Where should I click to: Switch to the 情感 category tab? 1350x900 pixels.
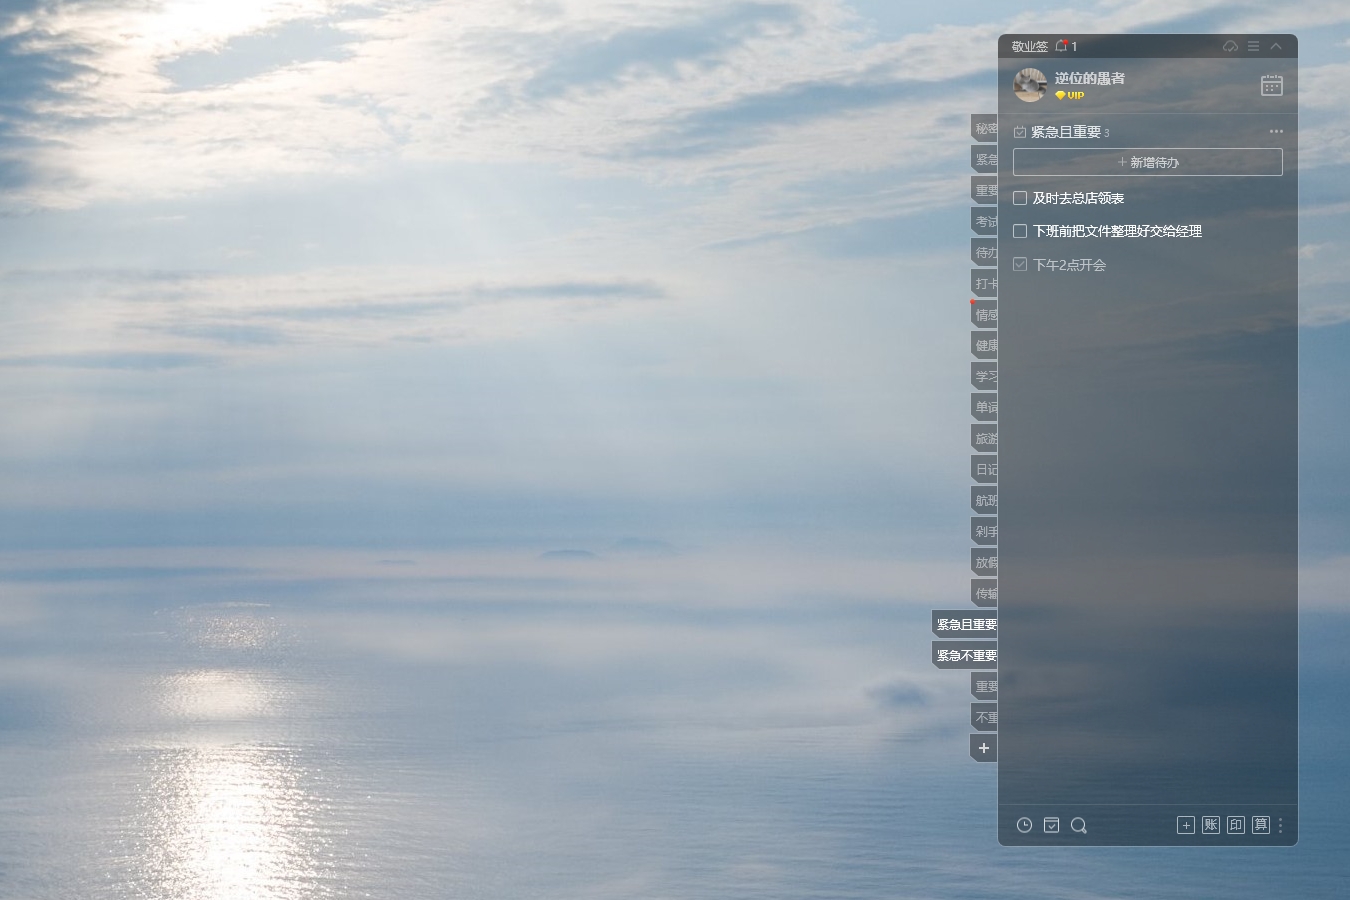985,314
